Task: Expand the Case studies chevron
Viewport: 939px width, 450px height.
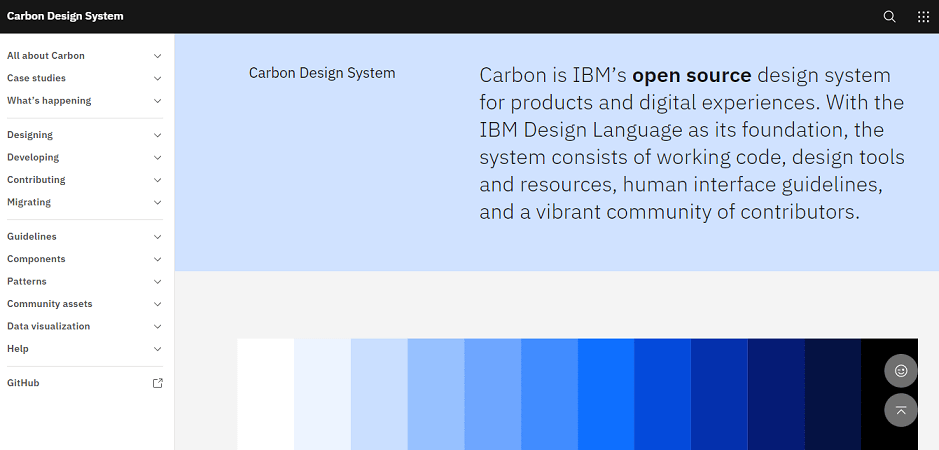Action: tap(157, 78)
